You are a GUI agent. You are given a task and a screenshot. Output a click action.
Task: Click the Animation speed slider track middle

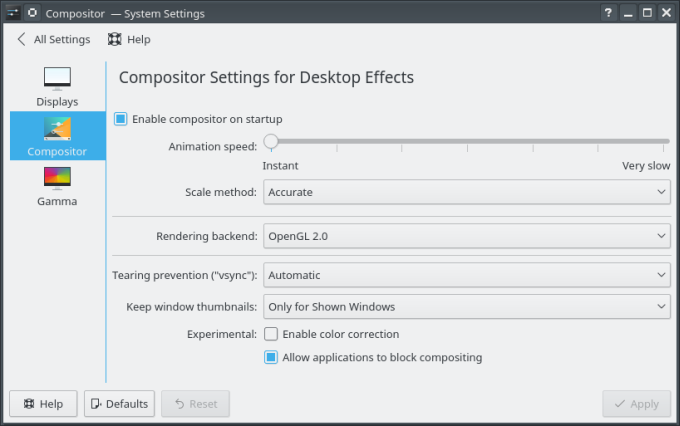click(x=467, y=141)
